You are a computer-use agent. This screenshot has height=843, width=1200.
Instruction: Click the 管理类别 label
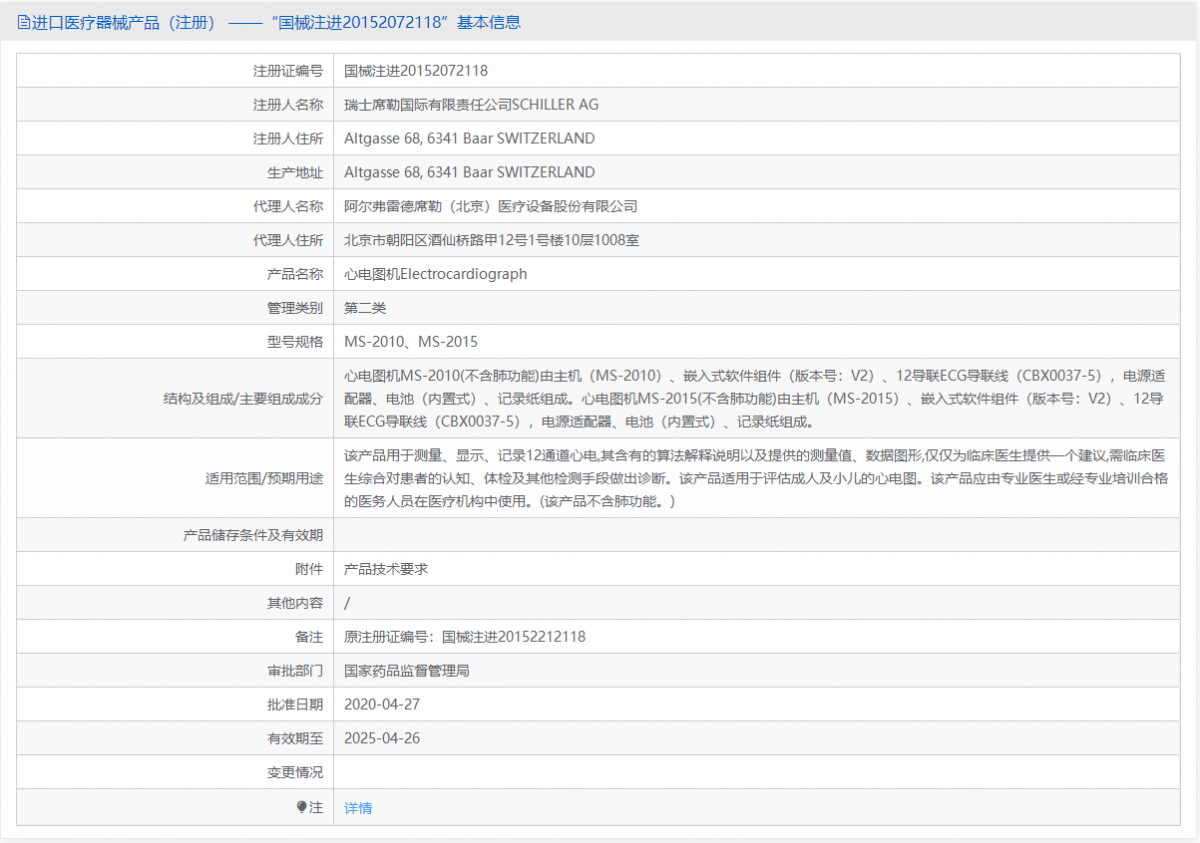point(295,307)
